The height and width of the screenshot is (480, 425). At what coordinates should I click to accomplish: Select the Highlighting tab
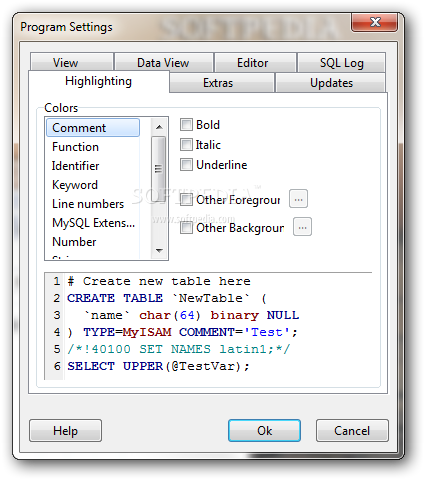[99, 81]
